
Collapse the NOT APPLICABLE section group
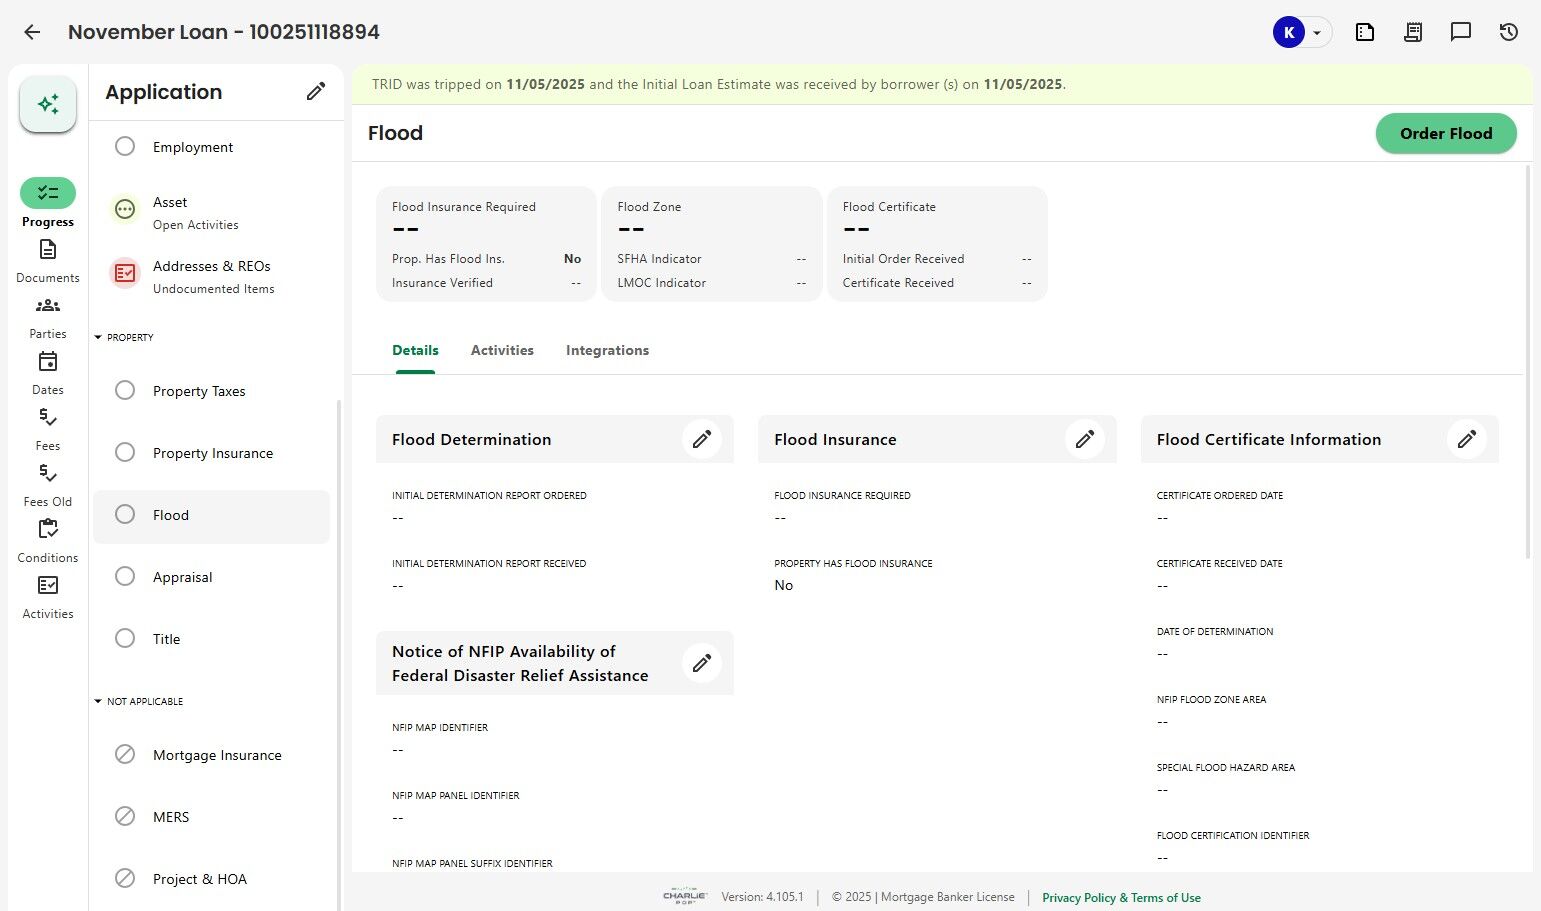pos(98,702)
